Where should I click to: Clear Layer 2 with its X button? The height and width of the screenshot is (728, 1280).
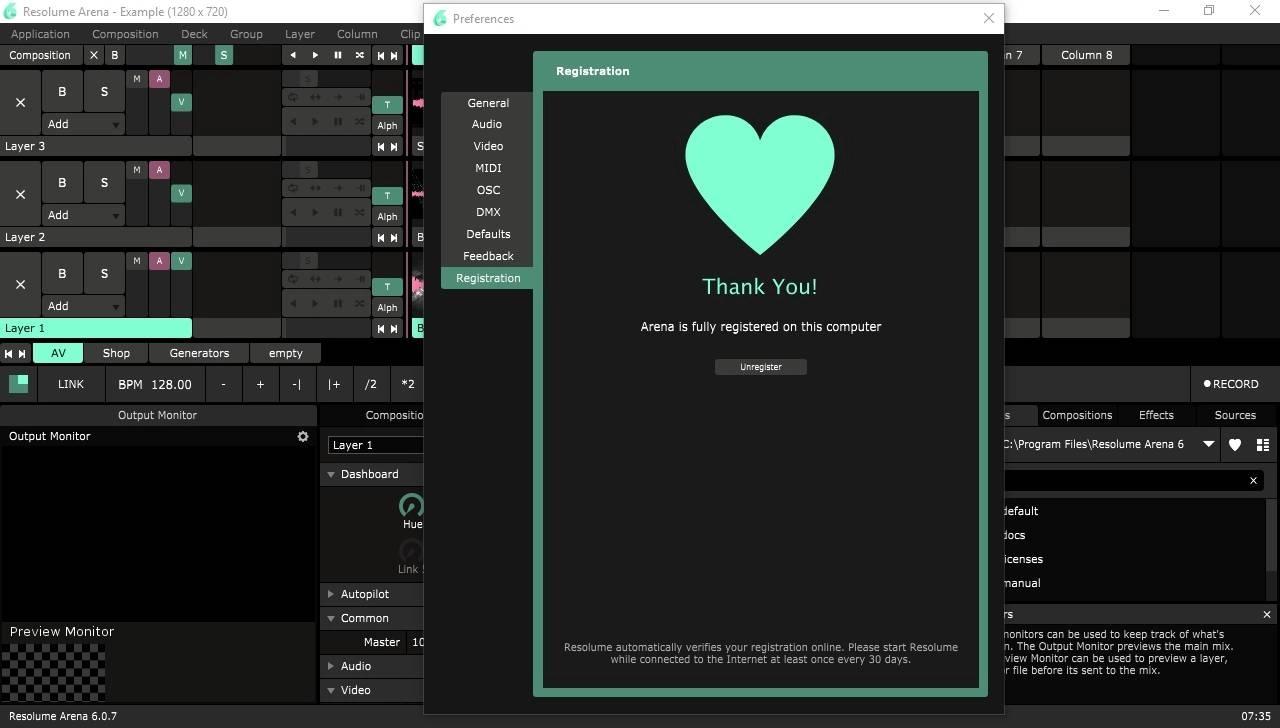tap(20, 194)
